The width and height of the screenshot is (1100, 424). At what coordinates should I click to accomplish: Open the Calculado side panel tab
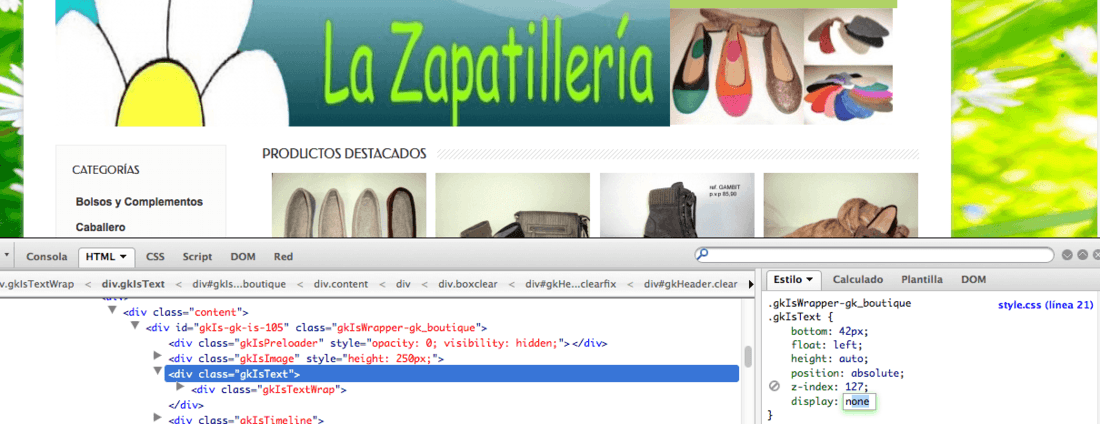(x=858, y=279)
